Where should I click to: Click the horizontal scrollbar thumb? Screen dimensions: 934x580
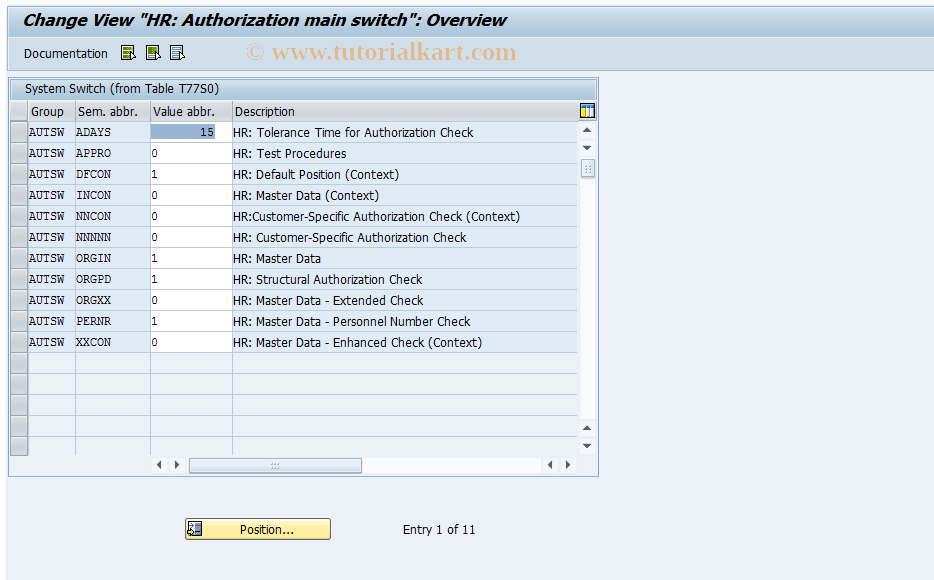[x=275, y=465]
